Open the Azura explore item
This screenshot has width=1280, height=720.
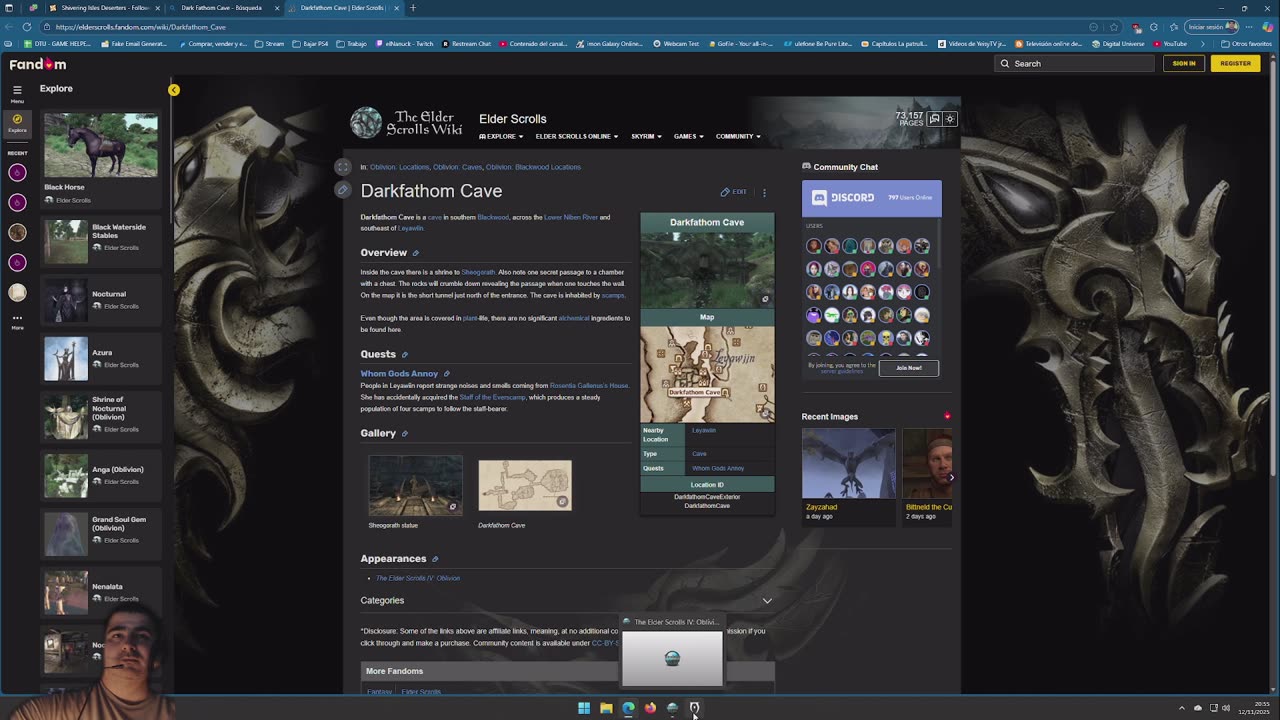coord(100,358)
